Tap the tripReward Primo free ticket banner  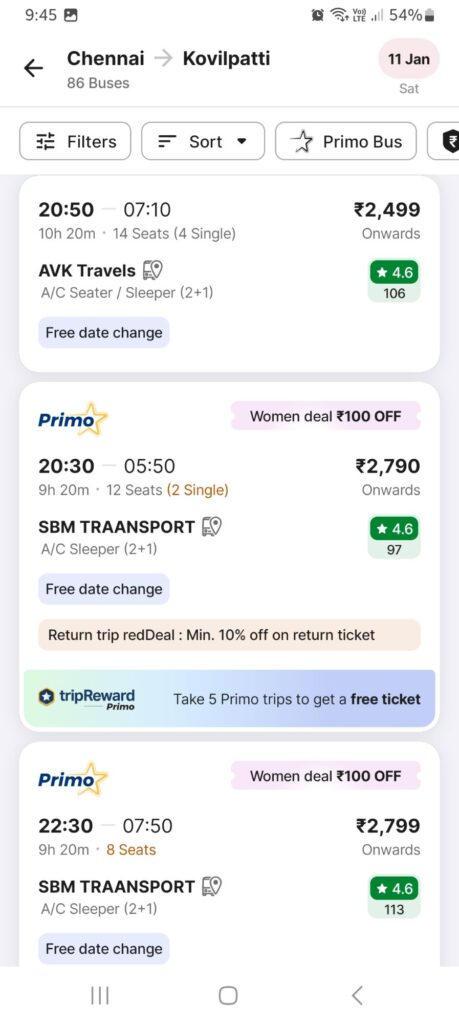click(229, 699)
